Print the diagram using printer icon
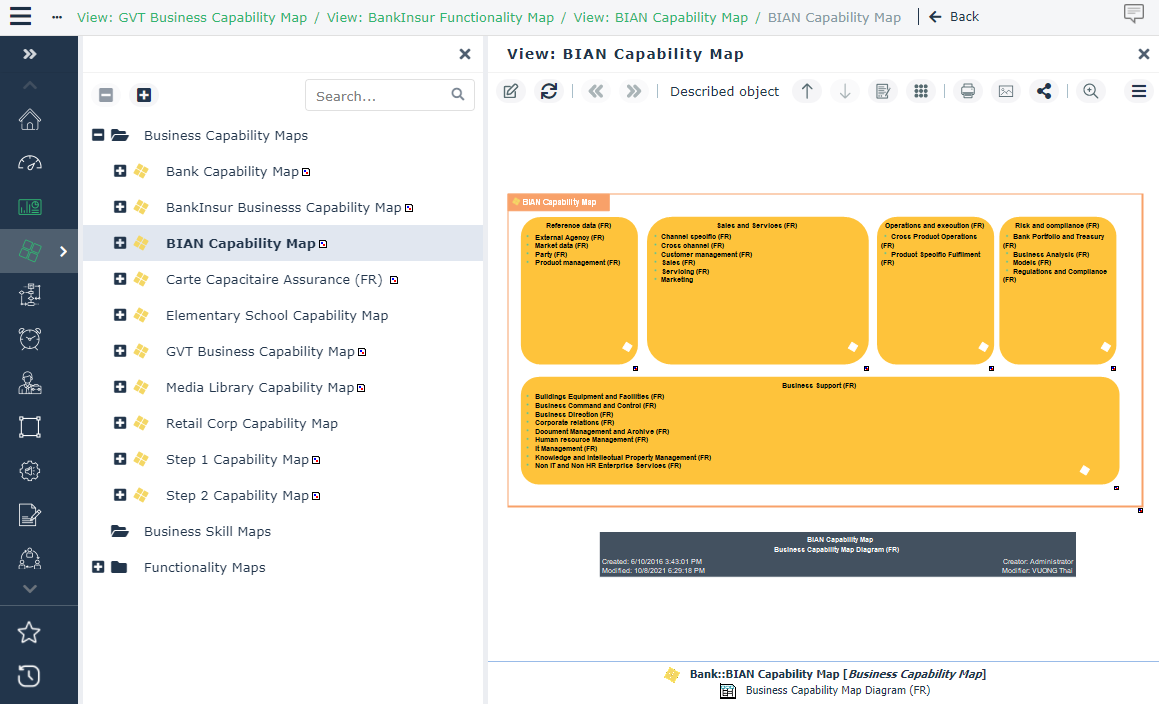Viewport: 1159px width, 704px height. click(967, 91)
